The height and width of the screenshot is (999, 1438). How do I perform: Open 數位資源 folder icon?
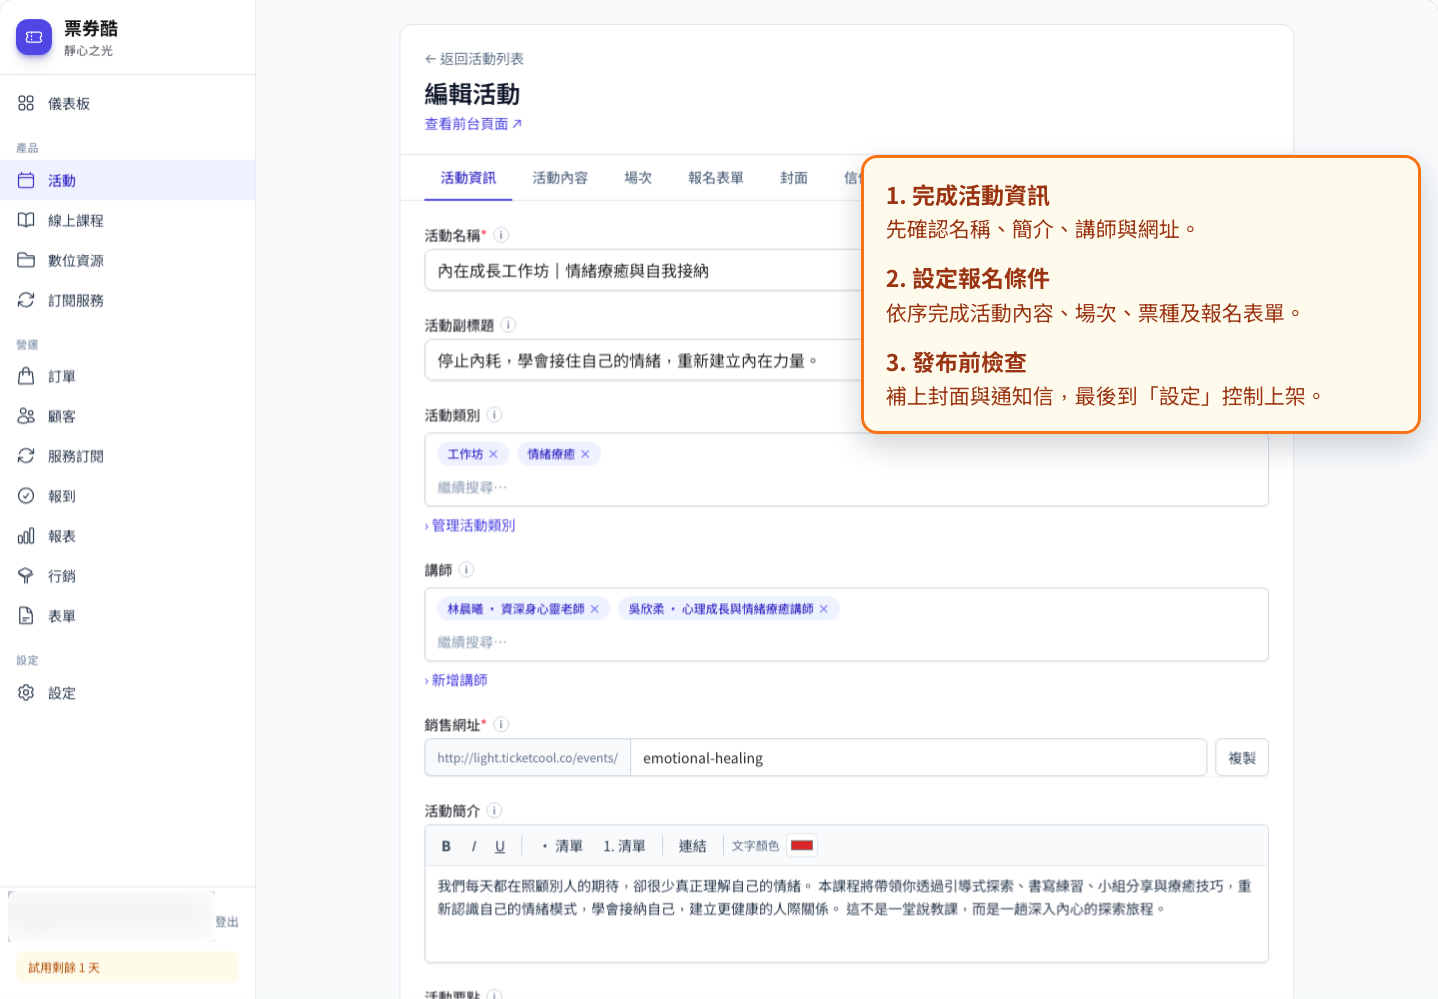pyautogui.click(x=26, y=260)
